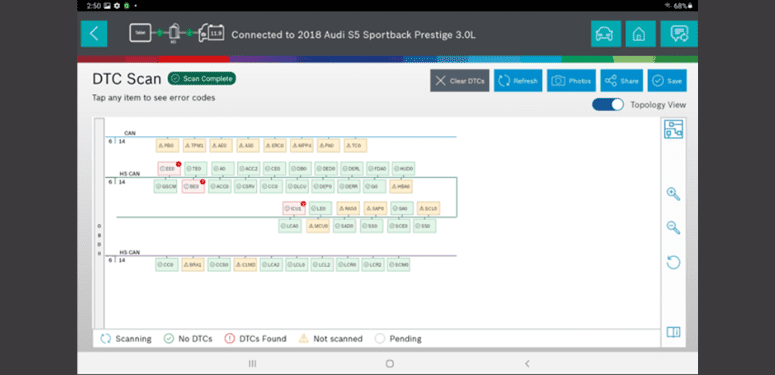The width and height of the screenshot is (775, 375).
Task: Tap the not-scanned SCL0 module
Action: pyautogui.click(x=429, y=208)
